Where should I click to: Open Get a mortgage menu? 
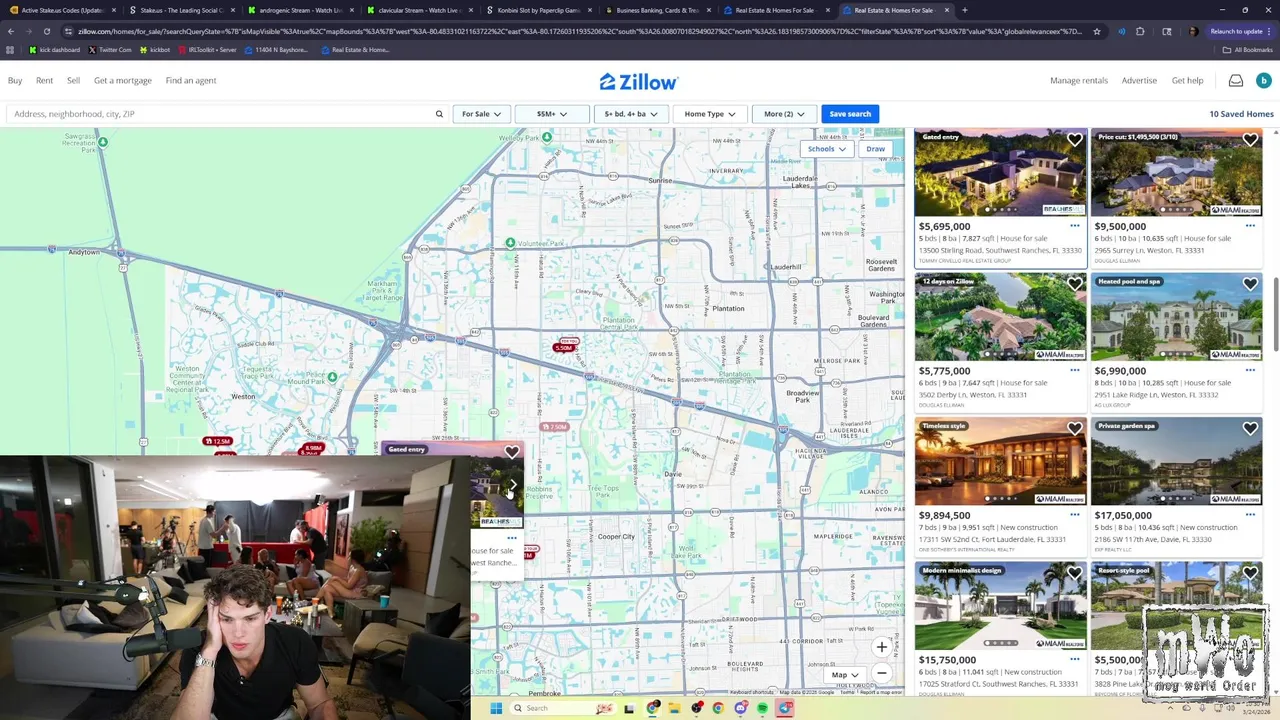point(123,81)
